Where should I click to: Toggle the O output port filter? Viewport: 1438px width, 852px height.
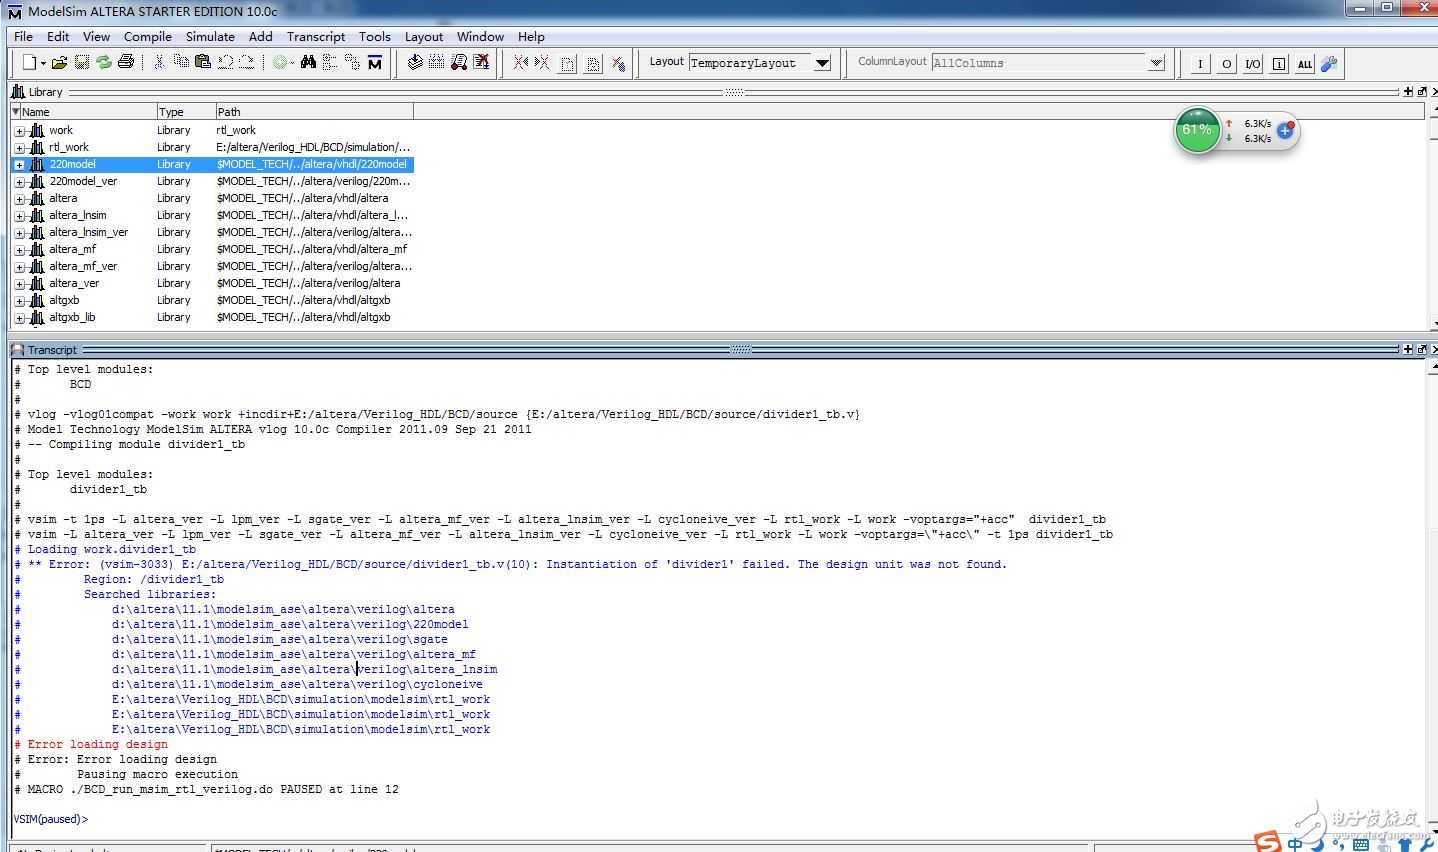(1227, 64)
